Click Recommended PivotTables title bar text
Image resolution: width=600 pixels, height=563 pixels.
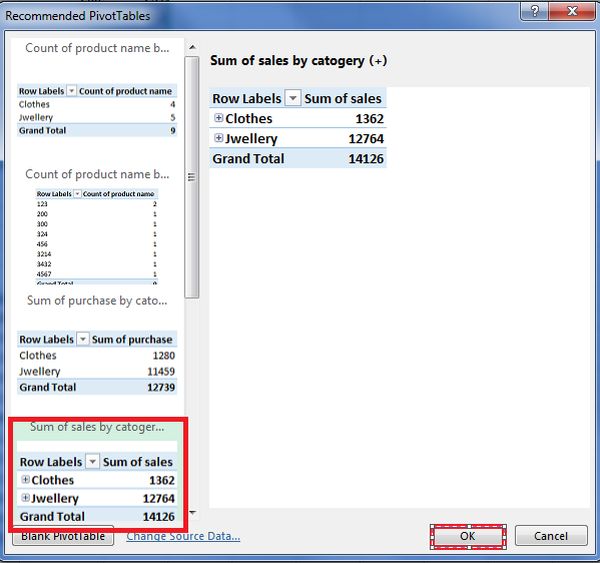click(x=78, y=16)
